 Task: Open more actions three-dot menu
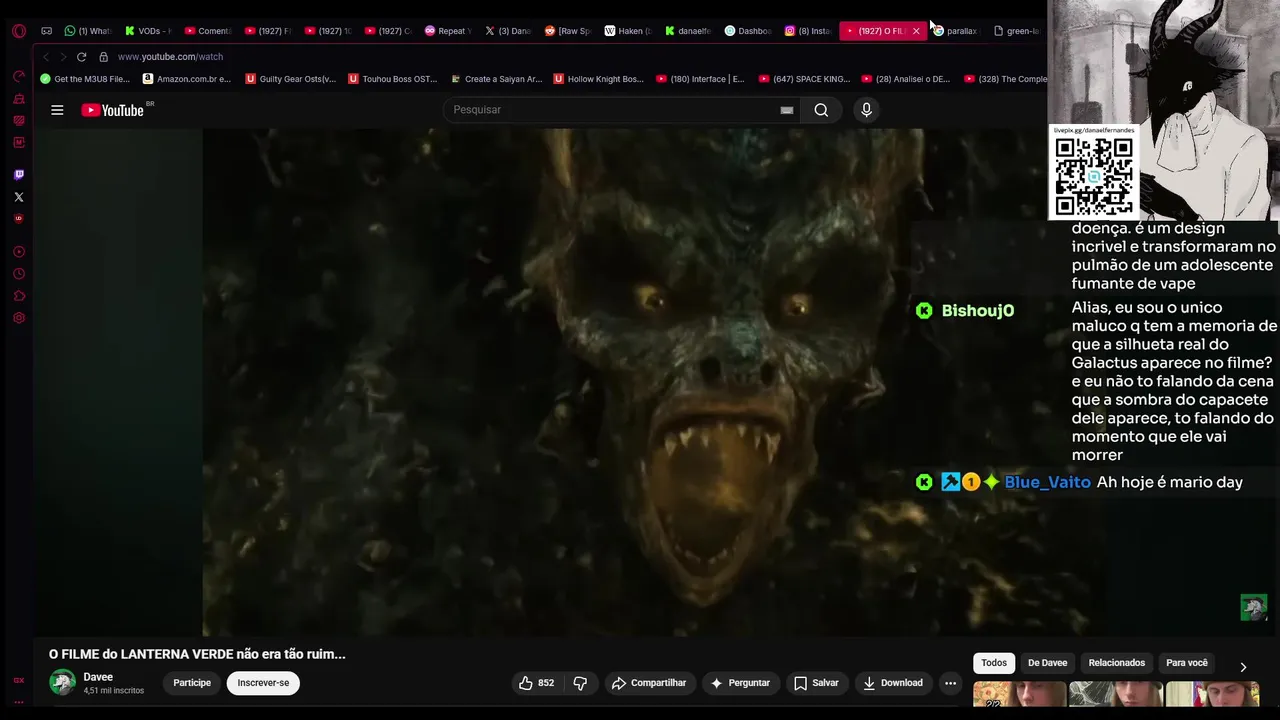click(x=950, y=683)
